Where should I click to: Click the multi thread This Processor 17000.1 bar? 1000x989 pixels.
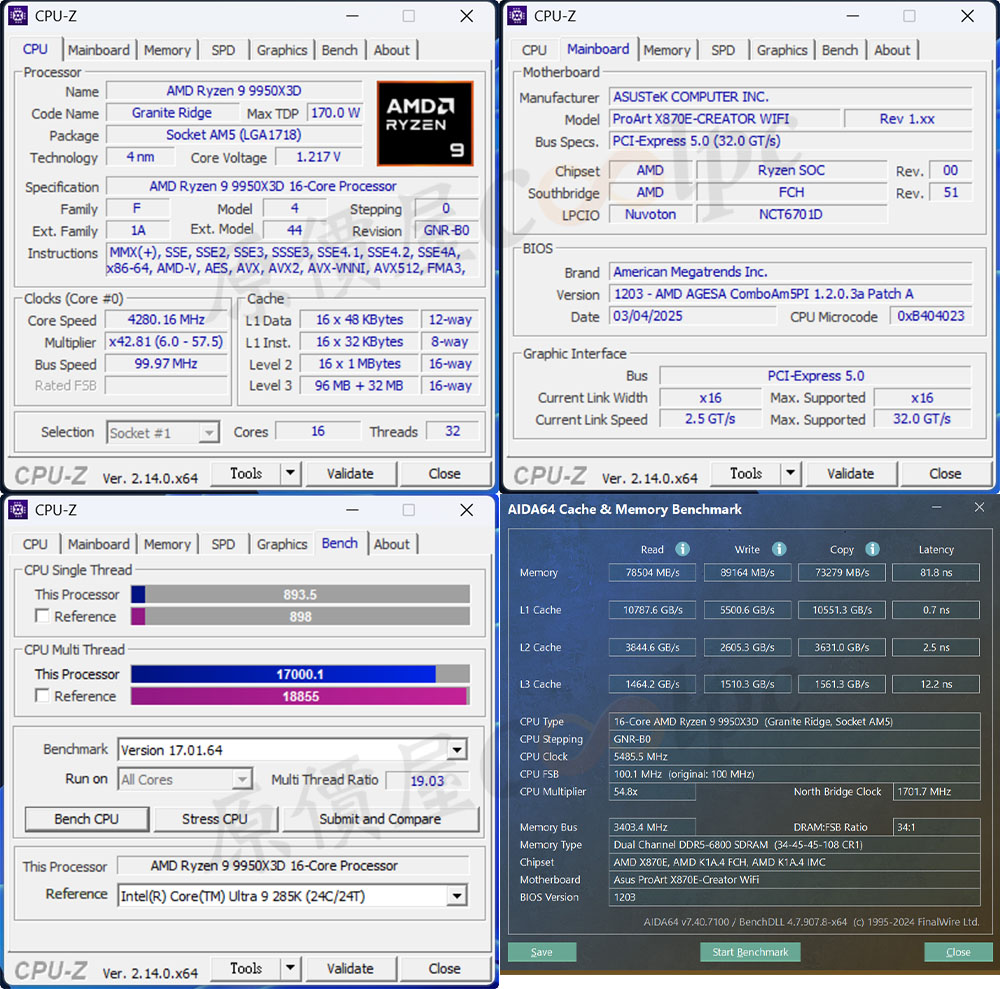(x=300, y=674)
